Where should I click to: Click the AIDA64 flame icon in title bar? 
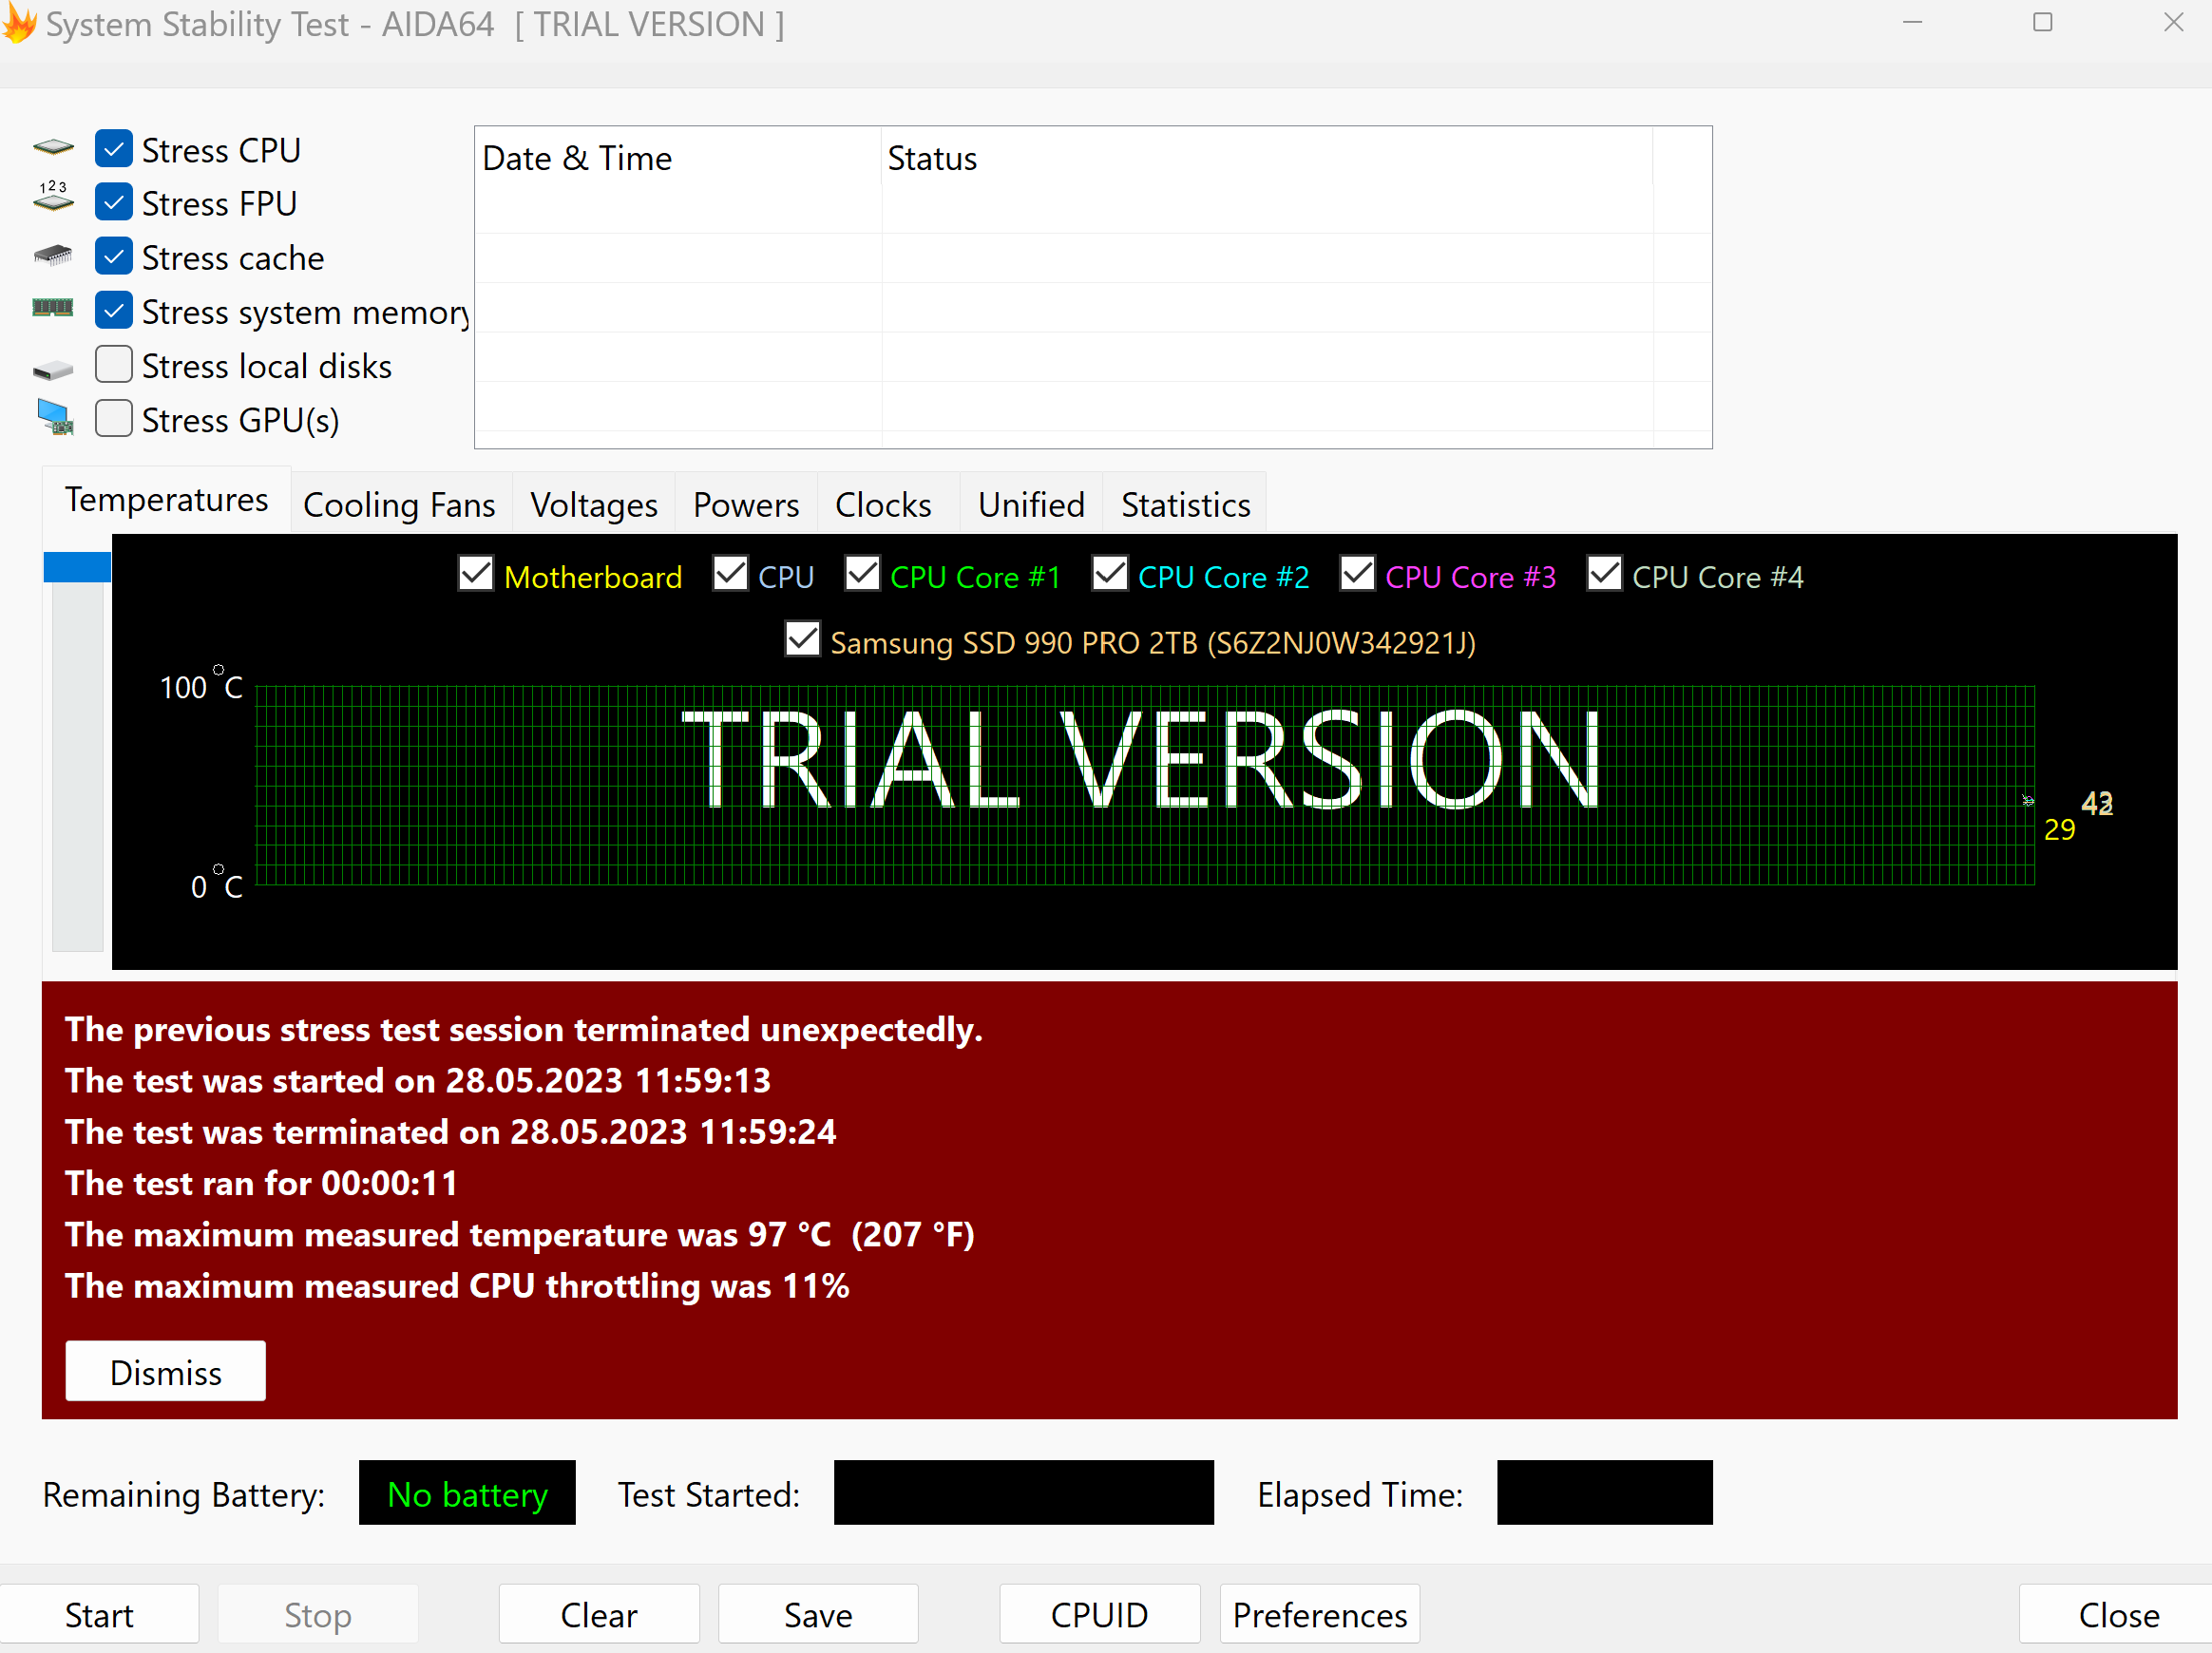[18, 23]
